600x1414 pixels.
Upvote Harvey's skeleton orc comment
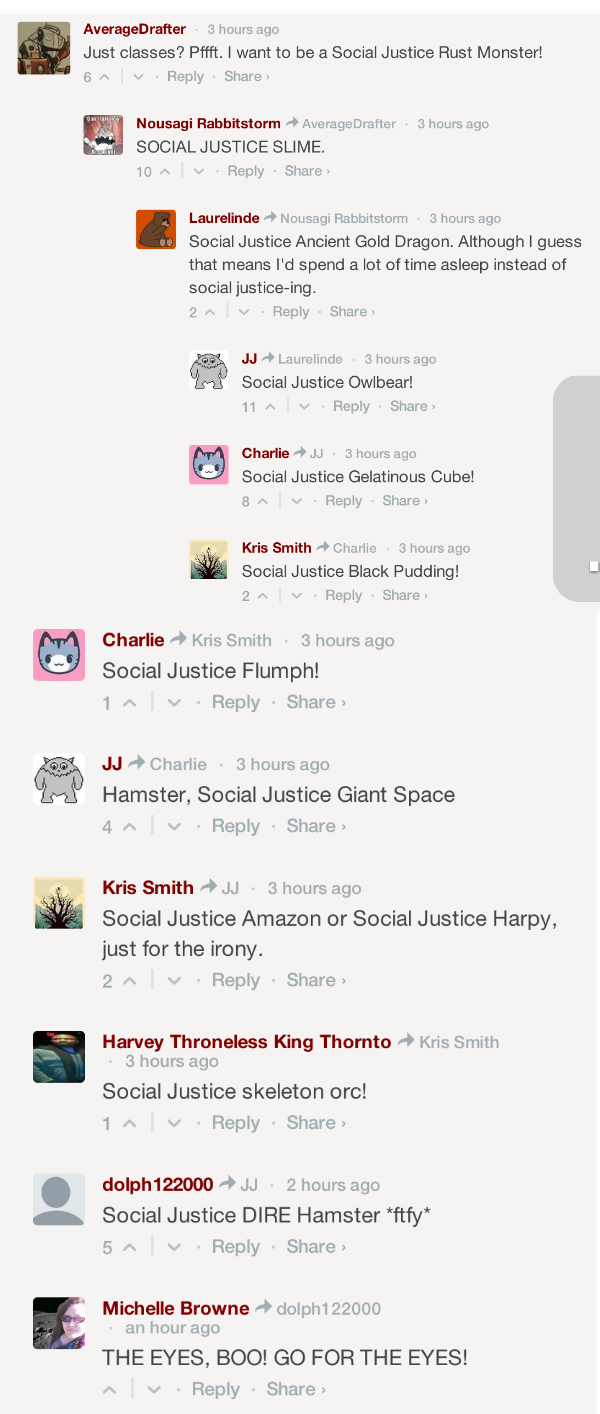pyautogui.click(x=129, y=1124)
